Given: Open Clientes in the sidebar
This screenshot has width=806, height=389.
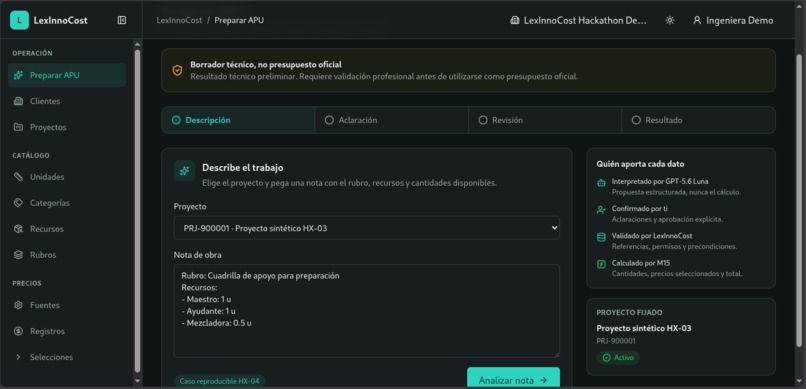Looking at the screenshot, I should coord(67,101).
